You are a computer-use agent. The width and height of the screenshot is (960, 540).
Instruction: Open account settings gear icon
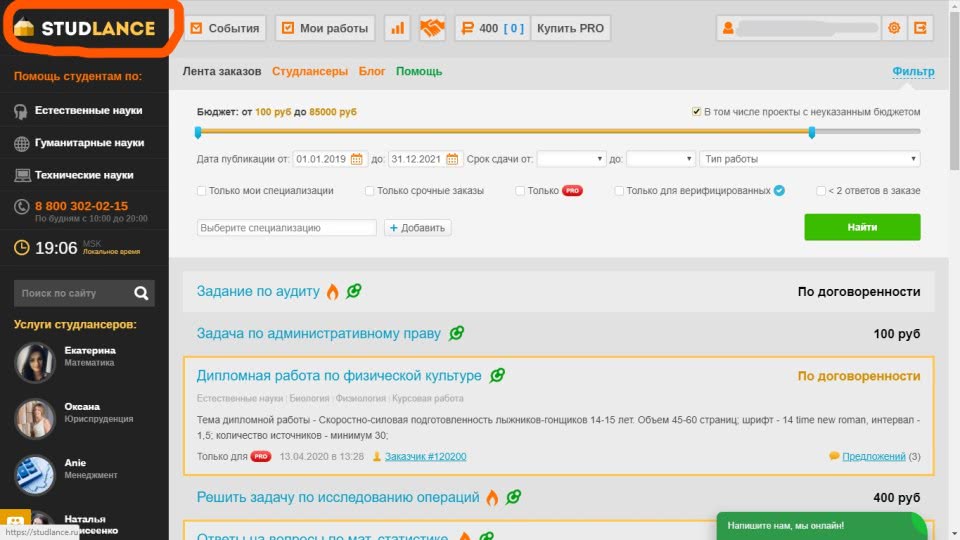(x=894, y=28)
